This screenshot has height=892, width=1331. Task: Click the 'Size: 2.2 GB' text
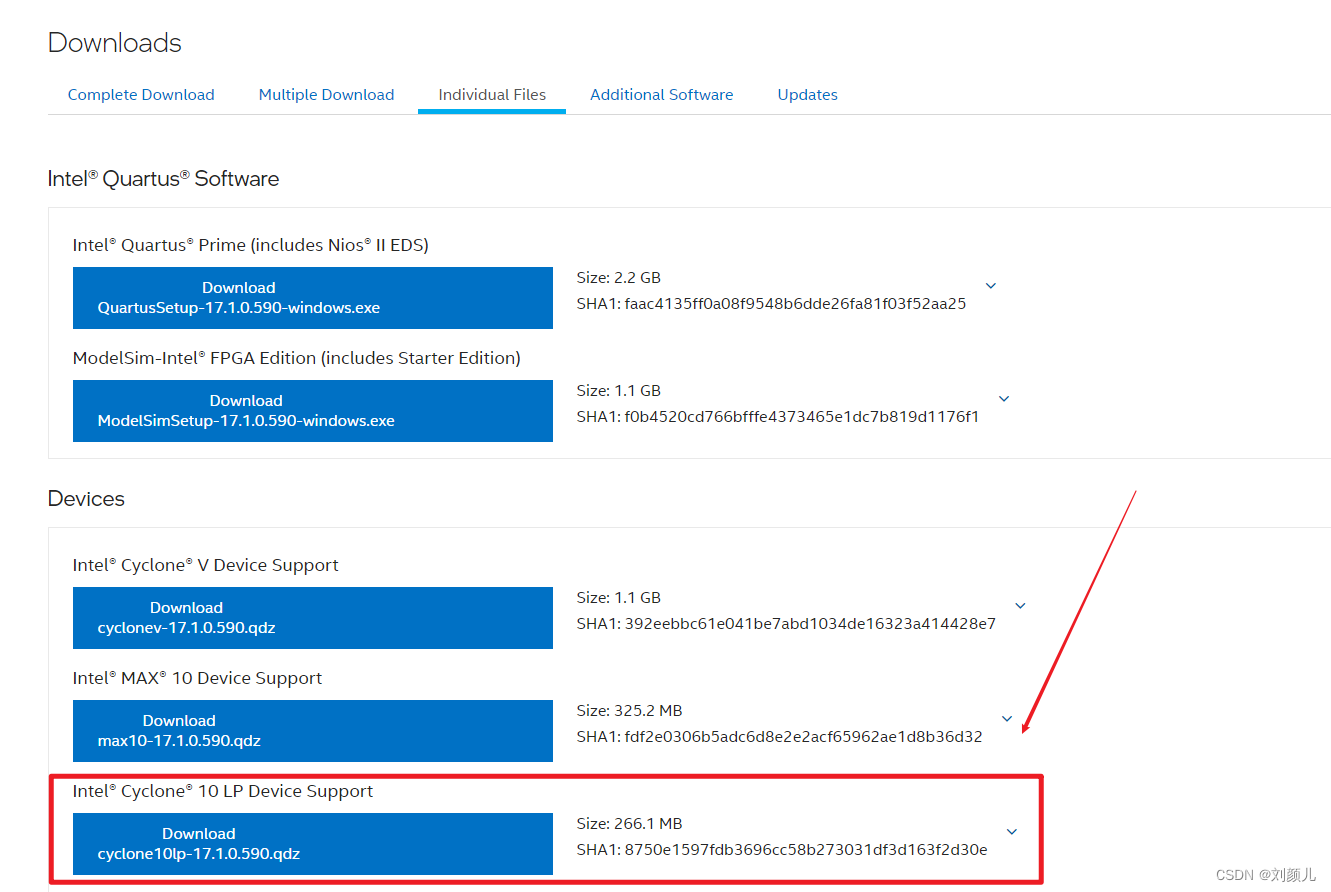pos(619,278)
